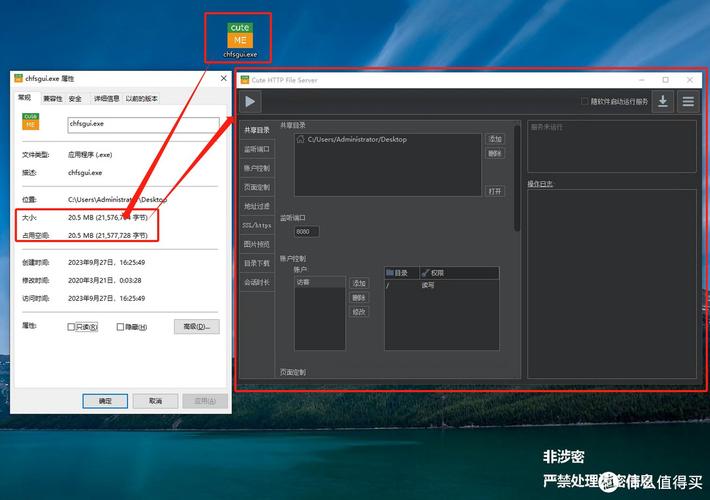Click 添加 beside the shared directory list
The image size is (710, 500).
495,139
